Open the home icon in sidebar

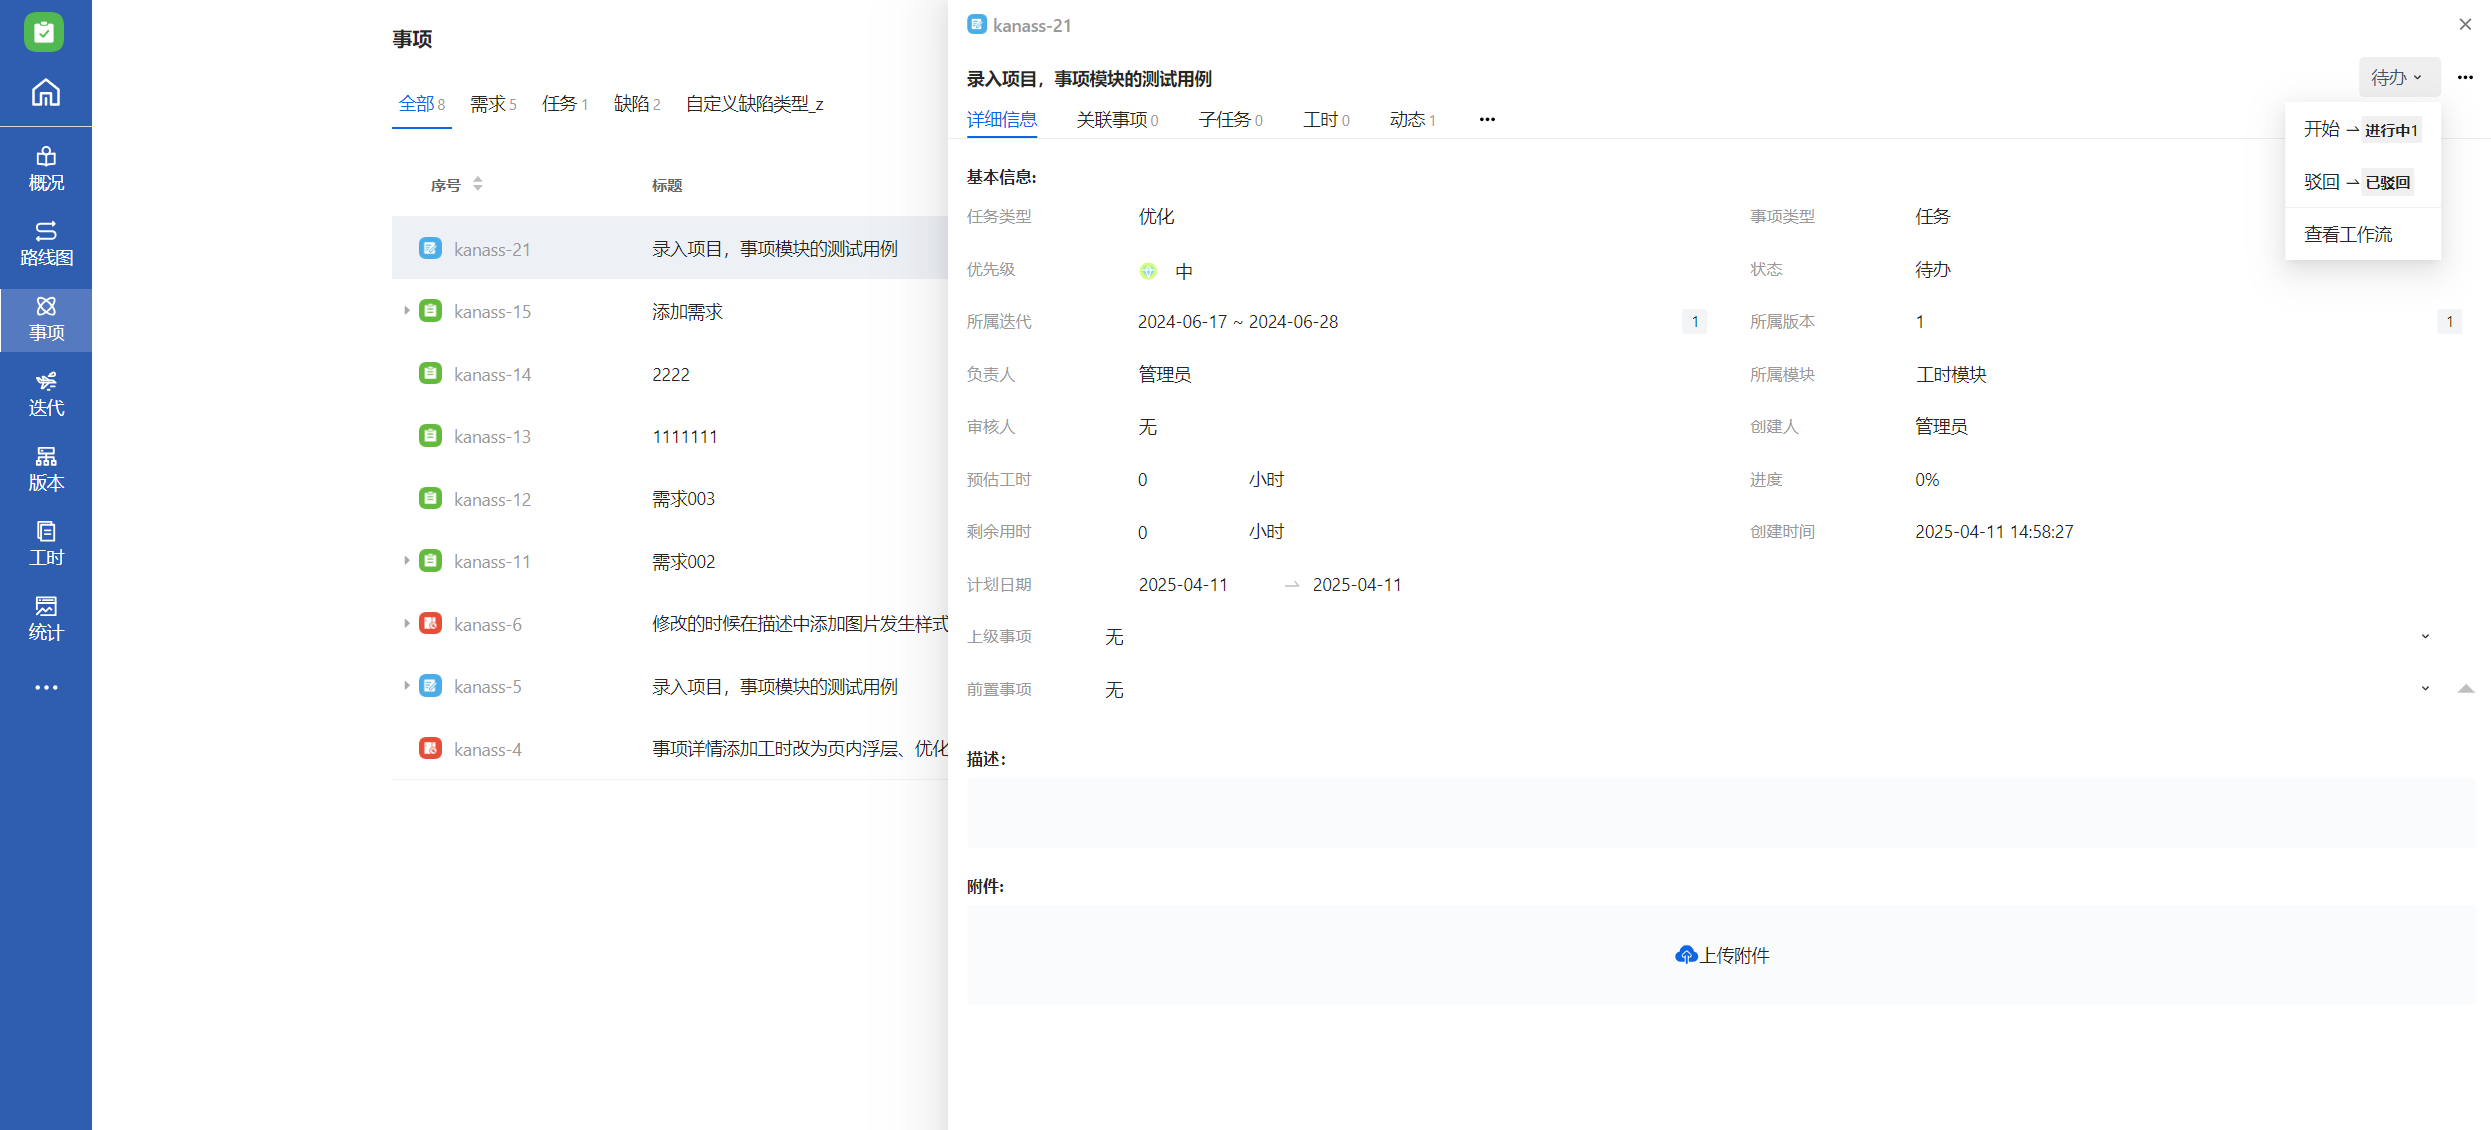[46, 93]
